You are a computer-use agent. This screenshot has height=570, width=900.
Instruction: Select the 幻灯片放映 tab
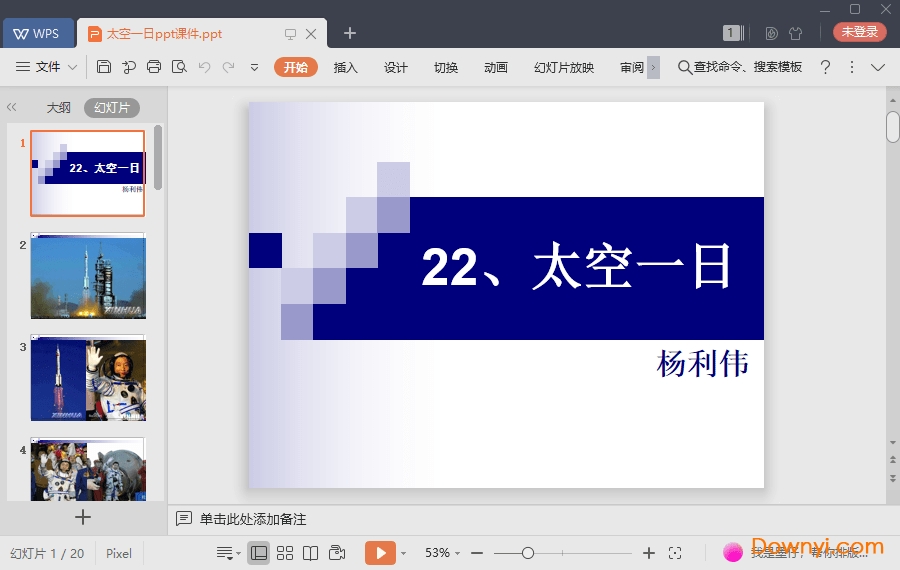564,67
